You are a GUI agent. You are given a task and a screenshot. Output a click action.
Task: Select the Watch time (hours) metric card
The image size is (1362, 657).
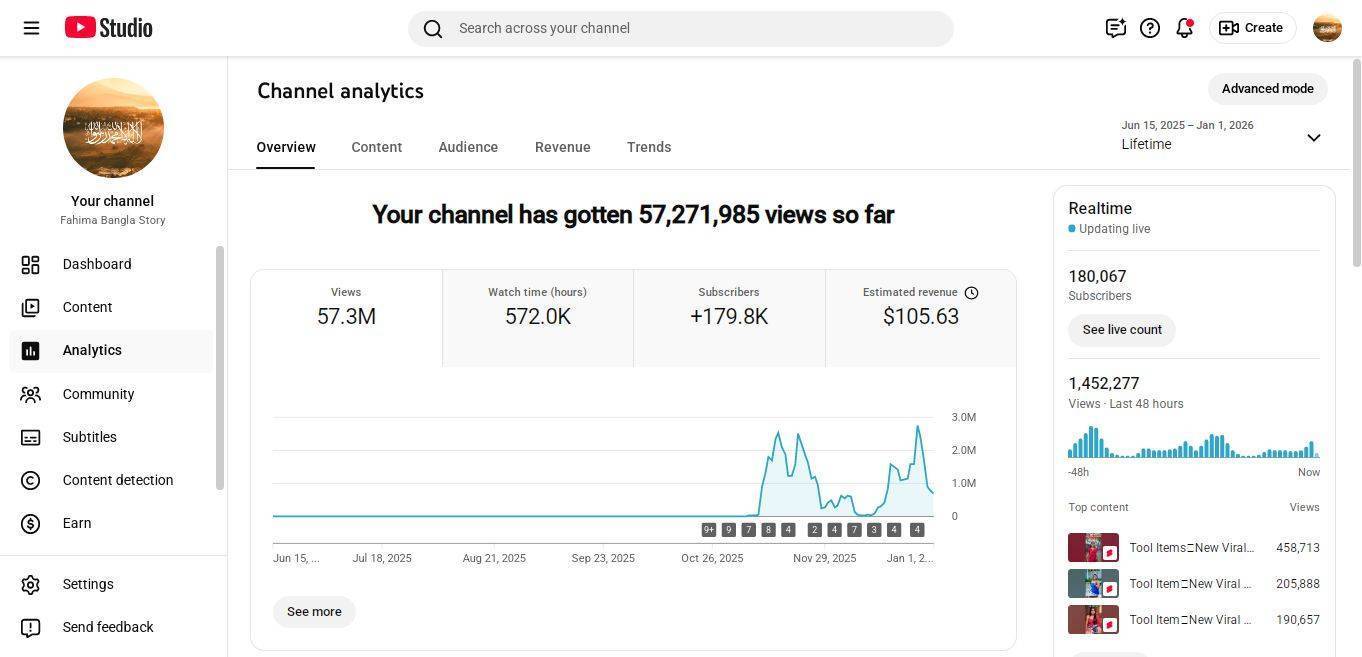(x=537, y=317)
